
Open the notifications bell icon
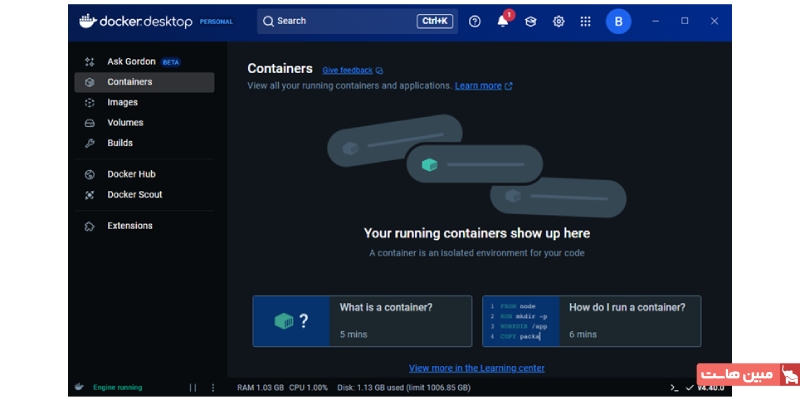click(503, 21)
